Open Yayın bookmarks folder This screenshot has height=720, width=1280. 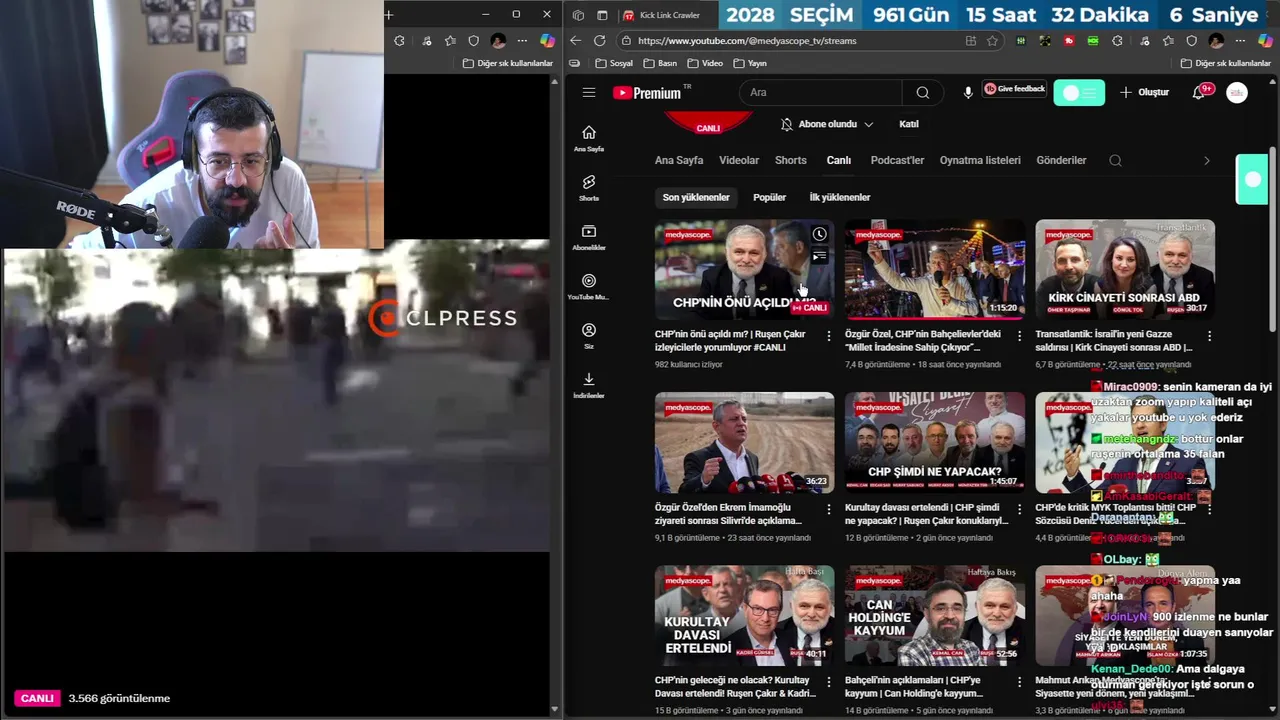click(750, 63)
